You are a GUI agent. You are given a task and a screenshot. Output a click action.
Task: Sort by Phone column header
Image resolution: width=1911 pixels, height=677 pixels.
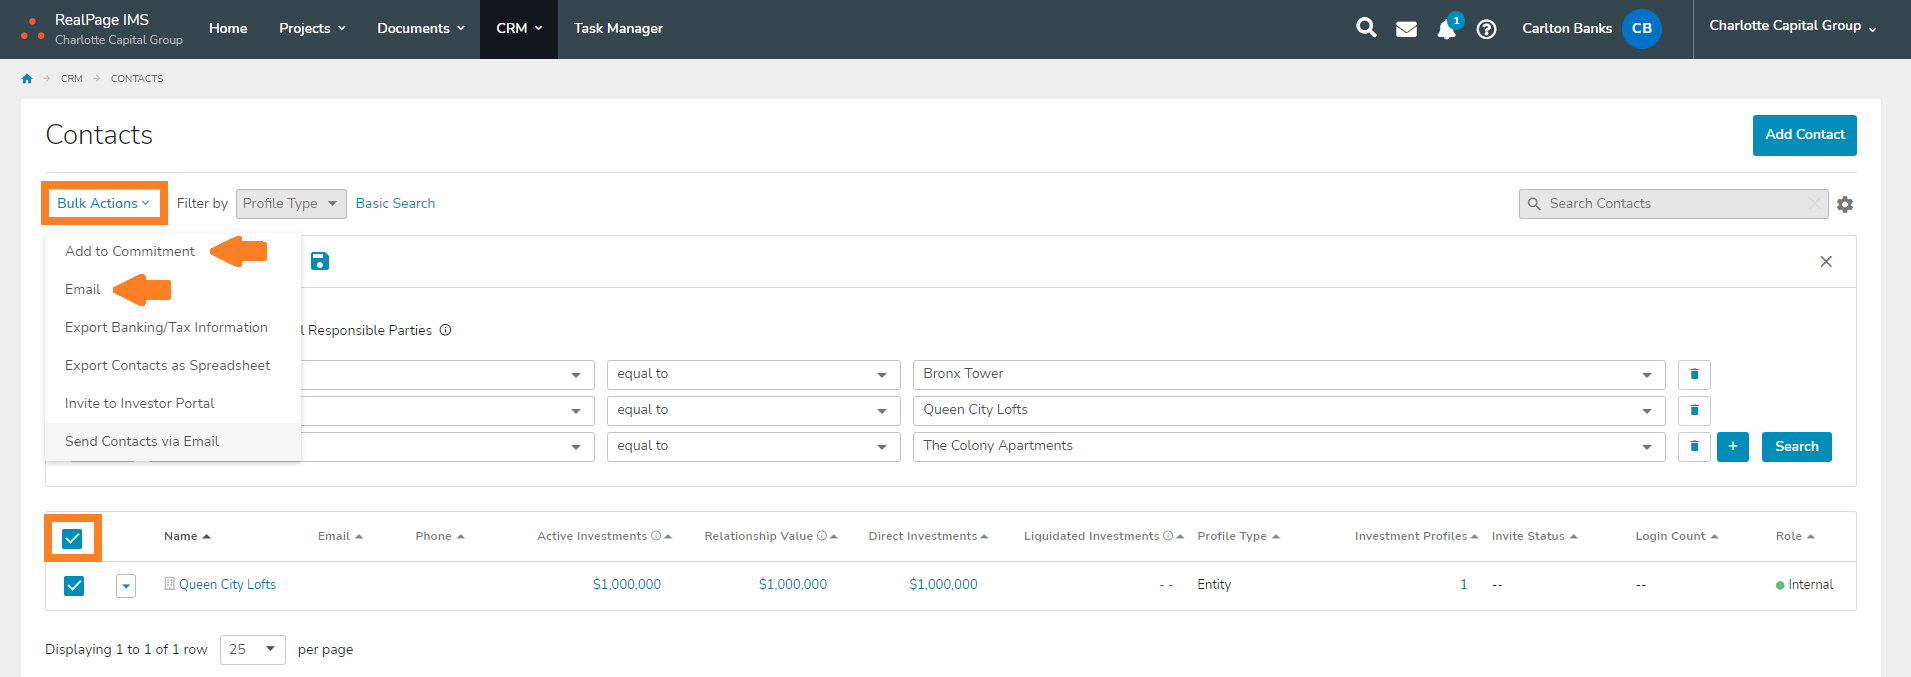click(440, 537)
